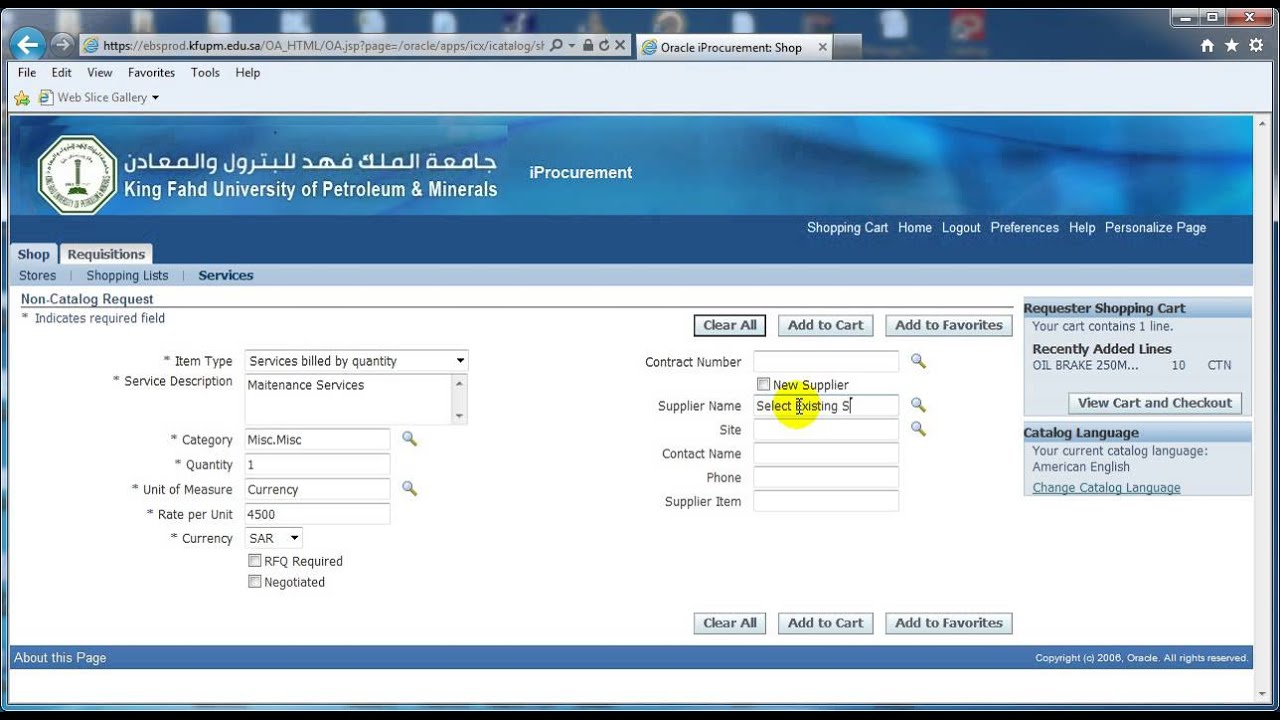The image size is (1280, 720).
Task: Click the Contact Name input field
Action: point(826,453)
